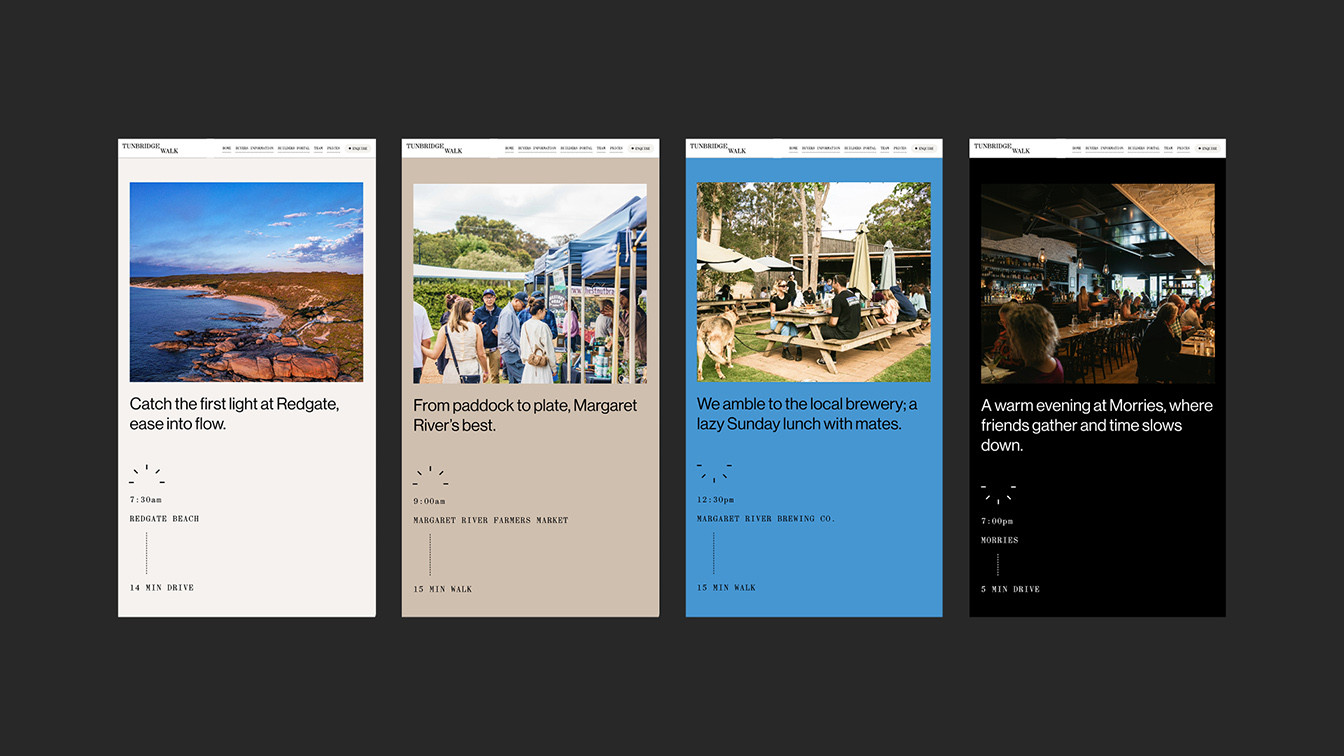Open Buyers Information on the blue brewery page
The width and height of the screenshot is (1344, 756).
click(x=822, y=148)
